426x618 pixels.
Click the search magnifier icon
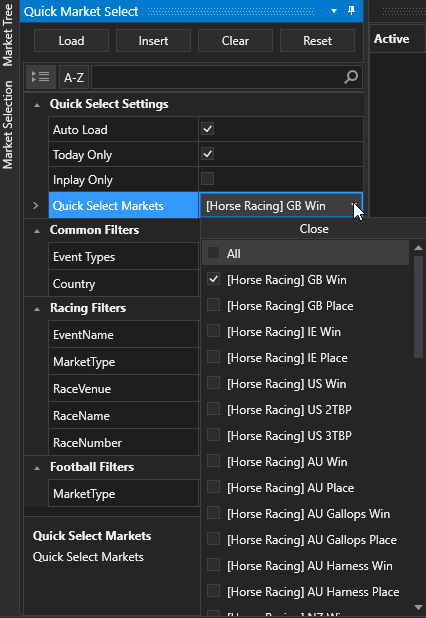click(351, 77)
